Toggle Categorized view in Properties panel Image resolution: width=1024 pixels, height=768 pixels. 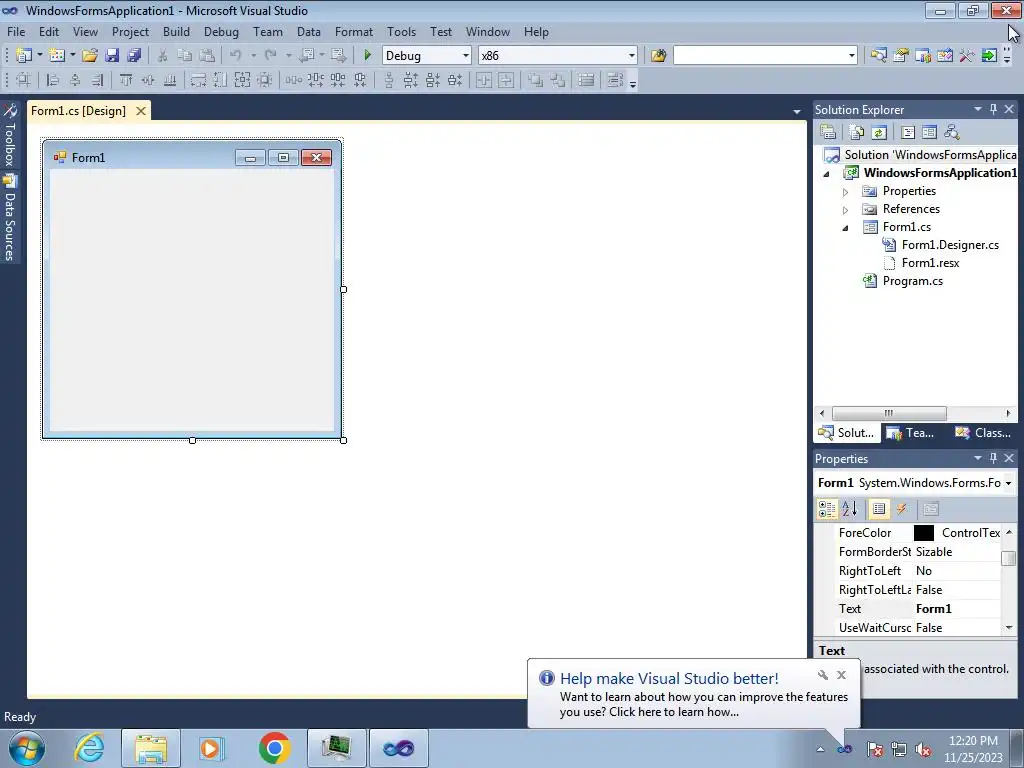click(x=827, y=509)
